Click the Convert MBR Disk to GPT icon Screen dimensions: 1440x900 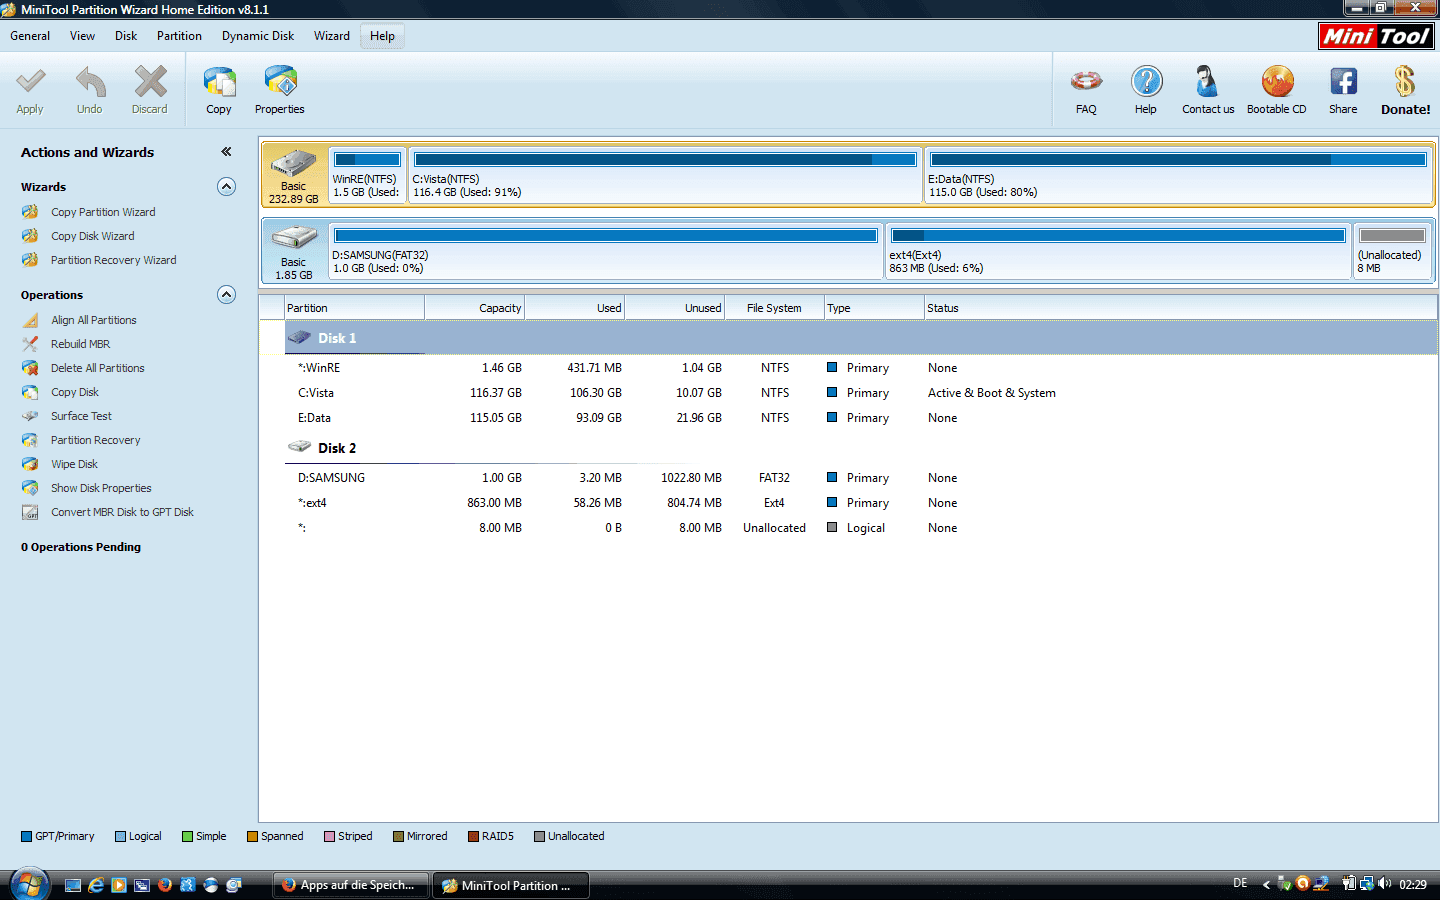30,512
